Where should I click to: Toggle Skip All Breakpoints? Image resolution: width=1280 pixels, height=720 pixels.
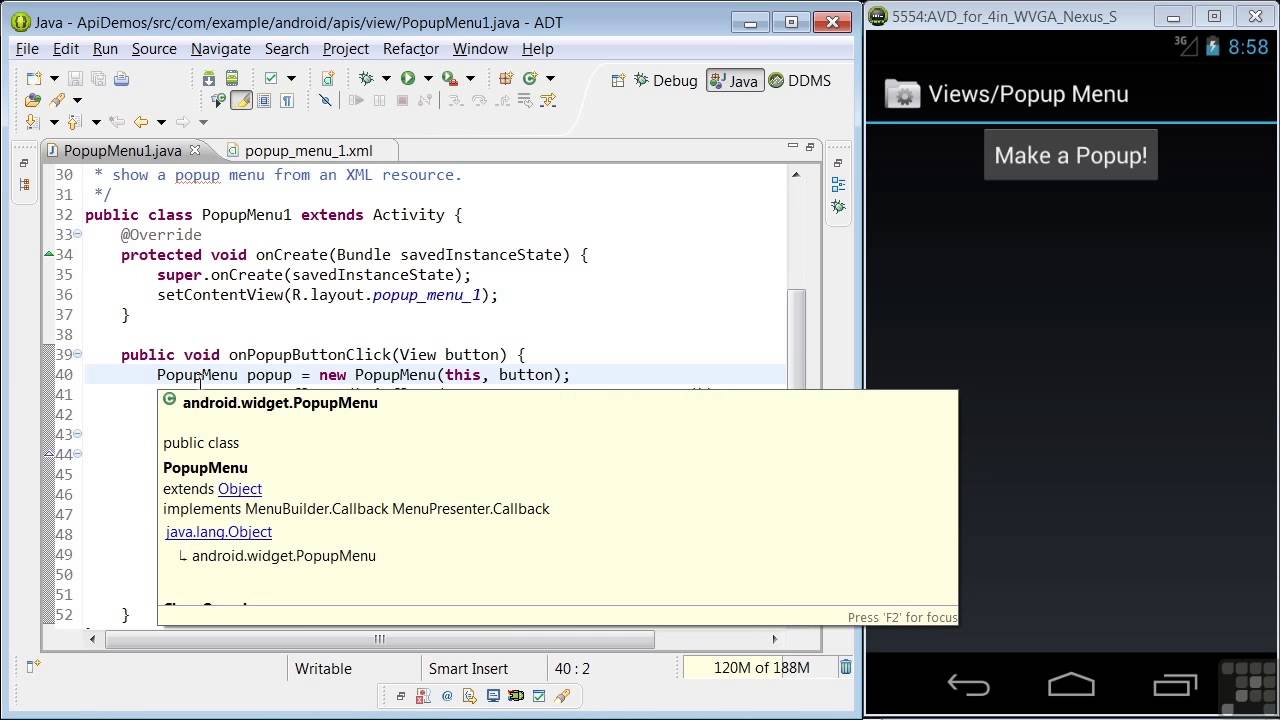[325, 100]
